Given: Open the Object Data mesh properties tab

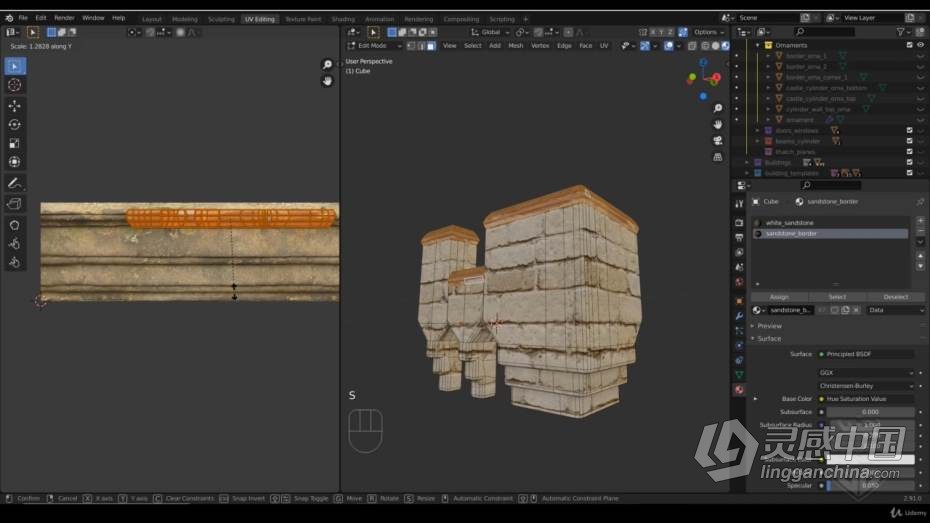Looking at the screenshot, I should pos(739,375).
